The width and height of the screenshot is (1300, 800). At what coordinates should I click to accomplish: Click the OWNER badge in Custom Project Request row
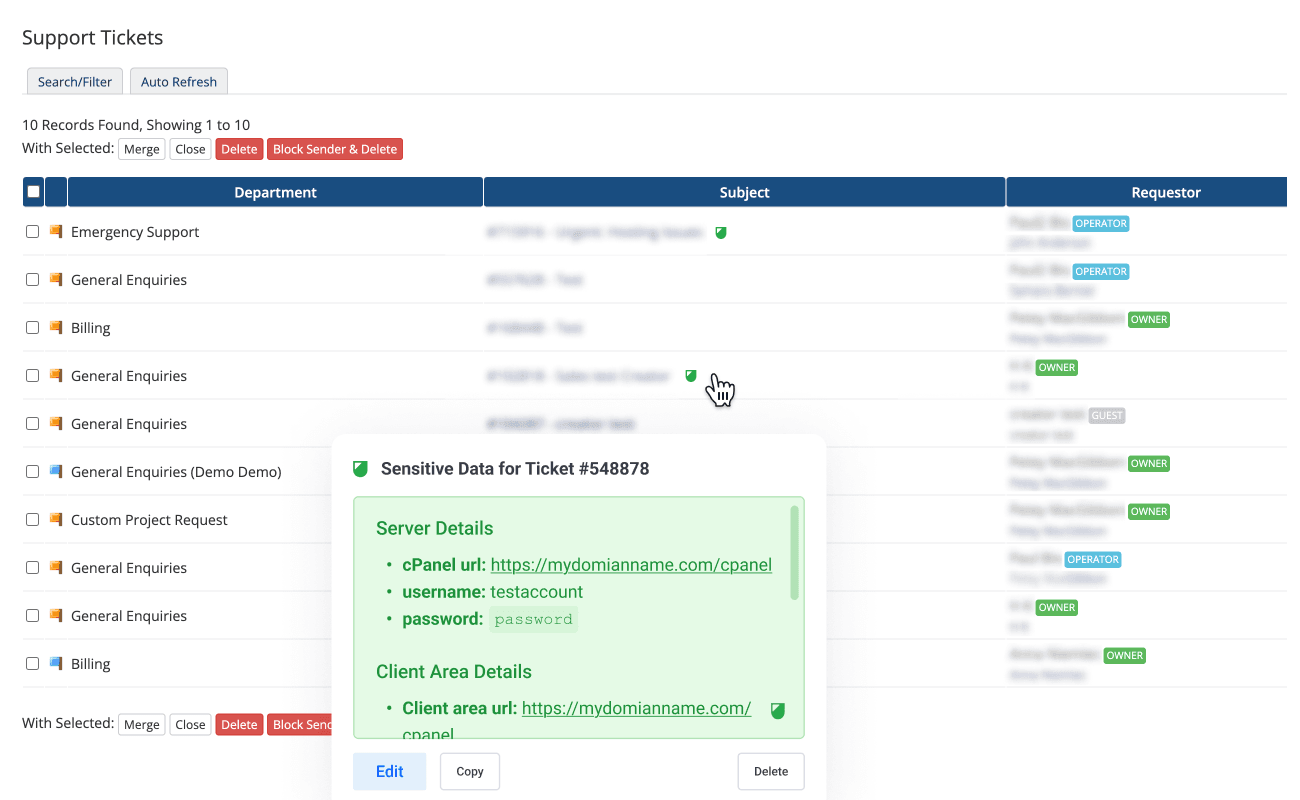tap(1149, 511)
